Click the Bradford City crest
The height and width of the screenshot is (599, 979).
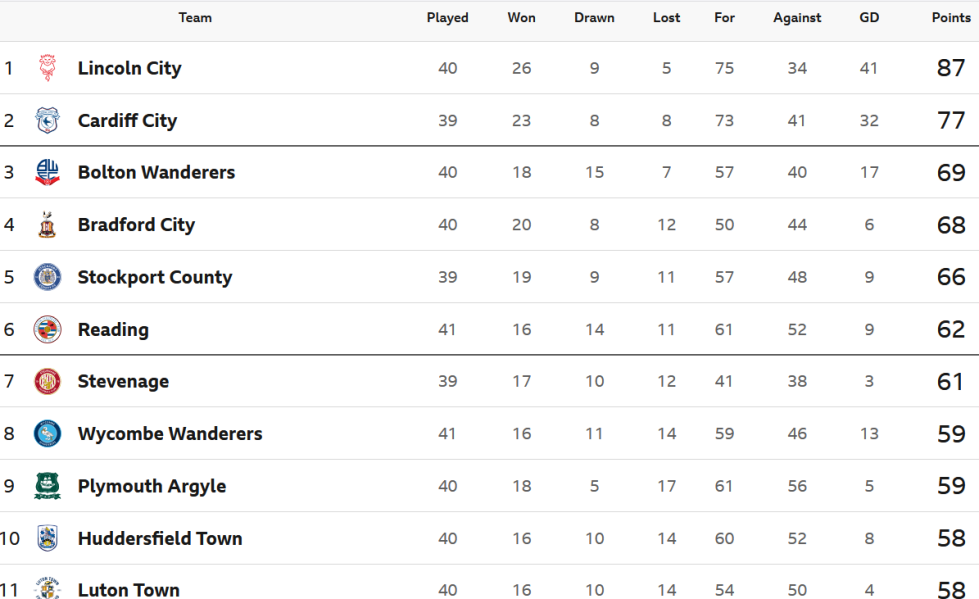[x=47, y=224]
